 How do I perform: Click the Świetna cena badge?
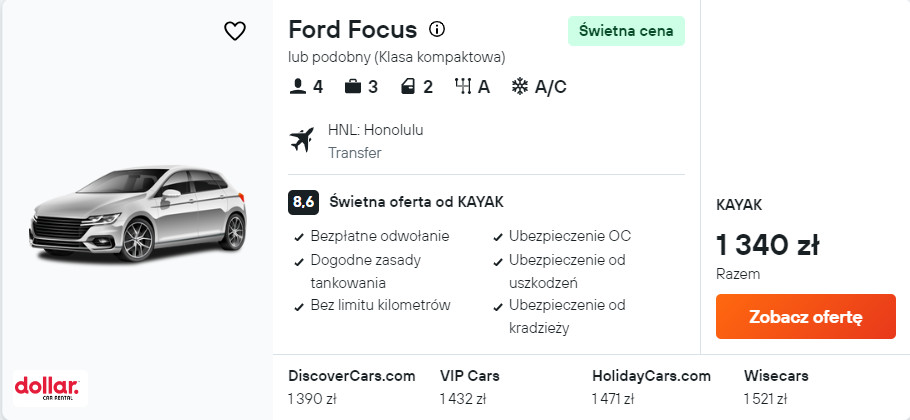[626, 31]
